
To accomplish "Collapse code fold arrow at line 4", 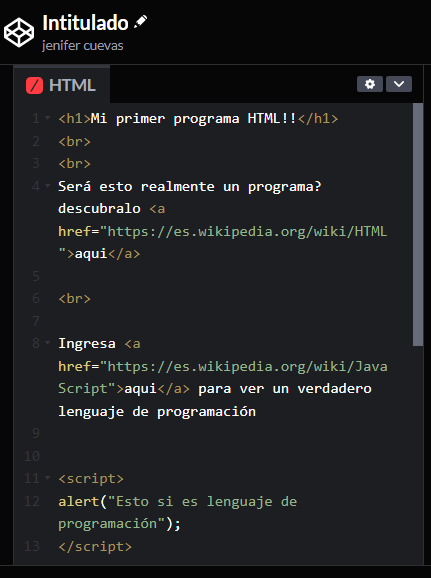I will pos(48,186).
